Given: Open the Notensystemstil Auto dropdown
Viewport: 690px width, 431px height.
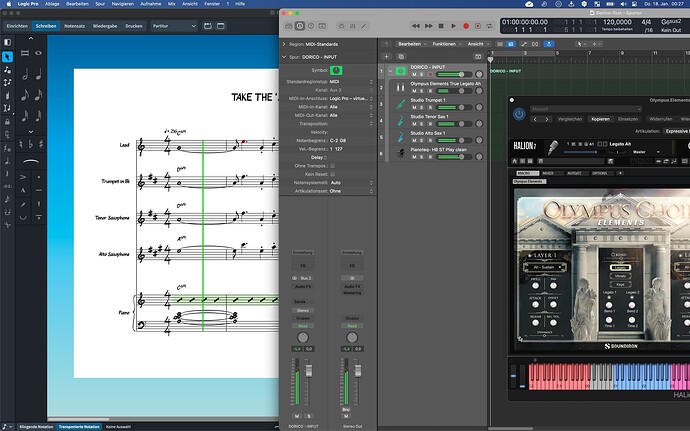Looking at the screenshot, I should 351,183.
